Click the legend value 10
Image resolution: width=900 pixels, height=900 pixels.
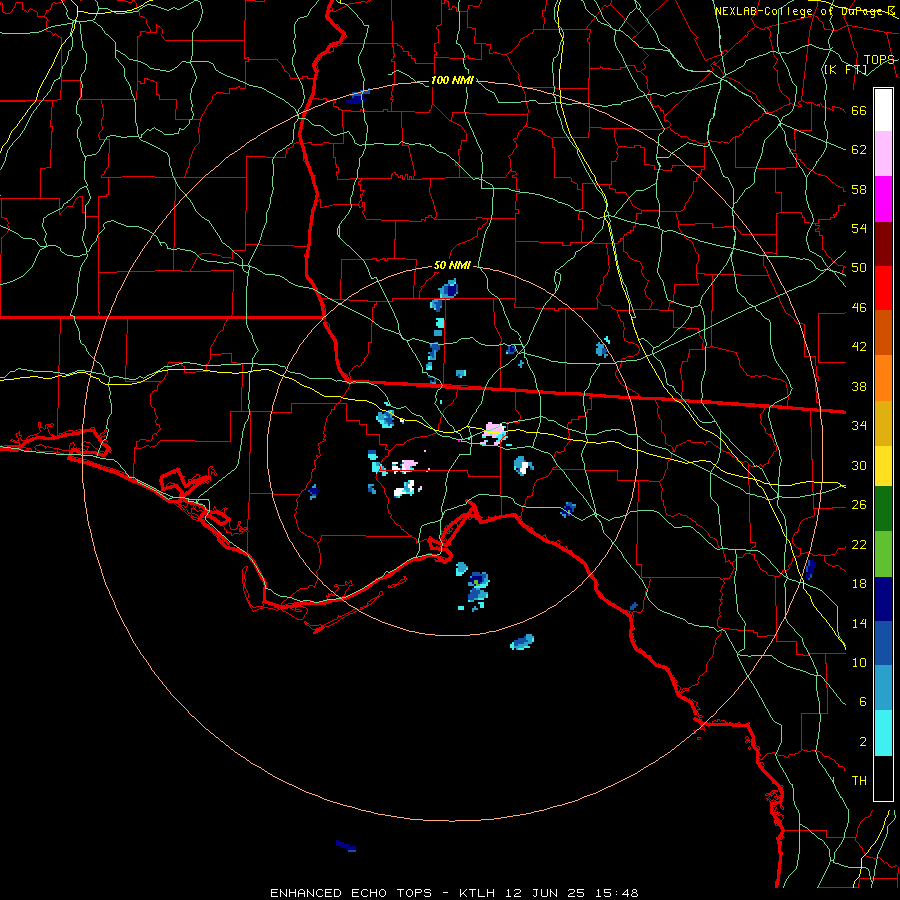[x=859, y=663]
